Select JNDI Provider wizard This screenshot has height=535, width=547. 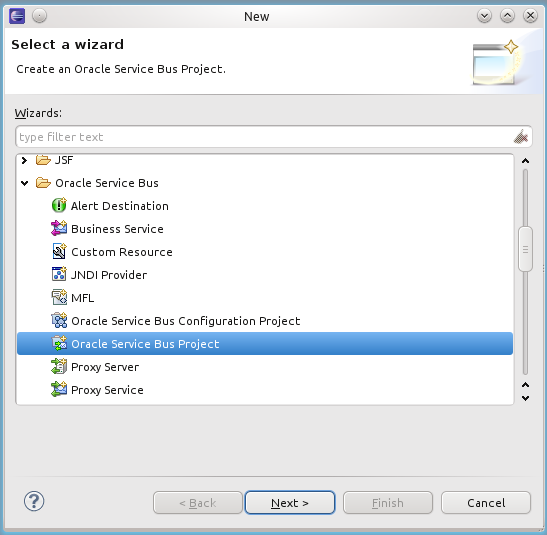[109, 275]
